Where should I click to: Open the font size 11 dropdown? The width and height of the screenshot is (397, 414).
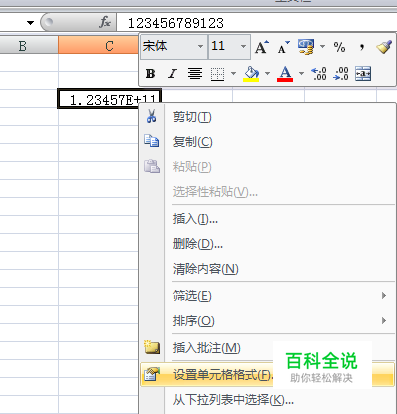(243, 46)
